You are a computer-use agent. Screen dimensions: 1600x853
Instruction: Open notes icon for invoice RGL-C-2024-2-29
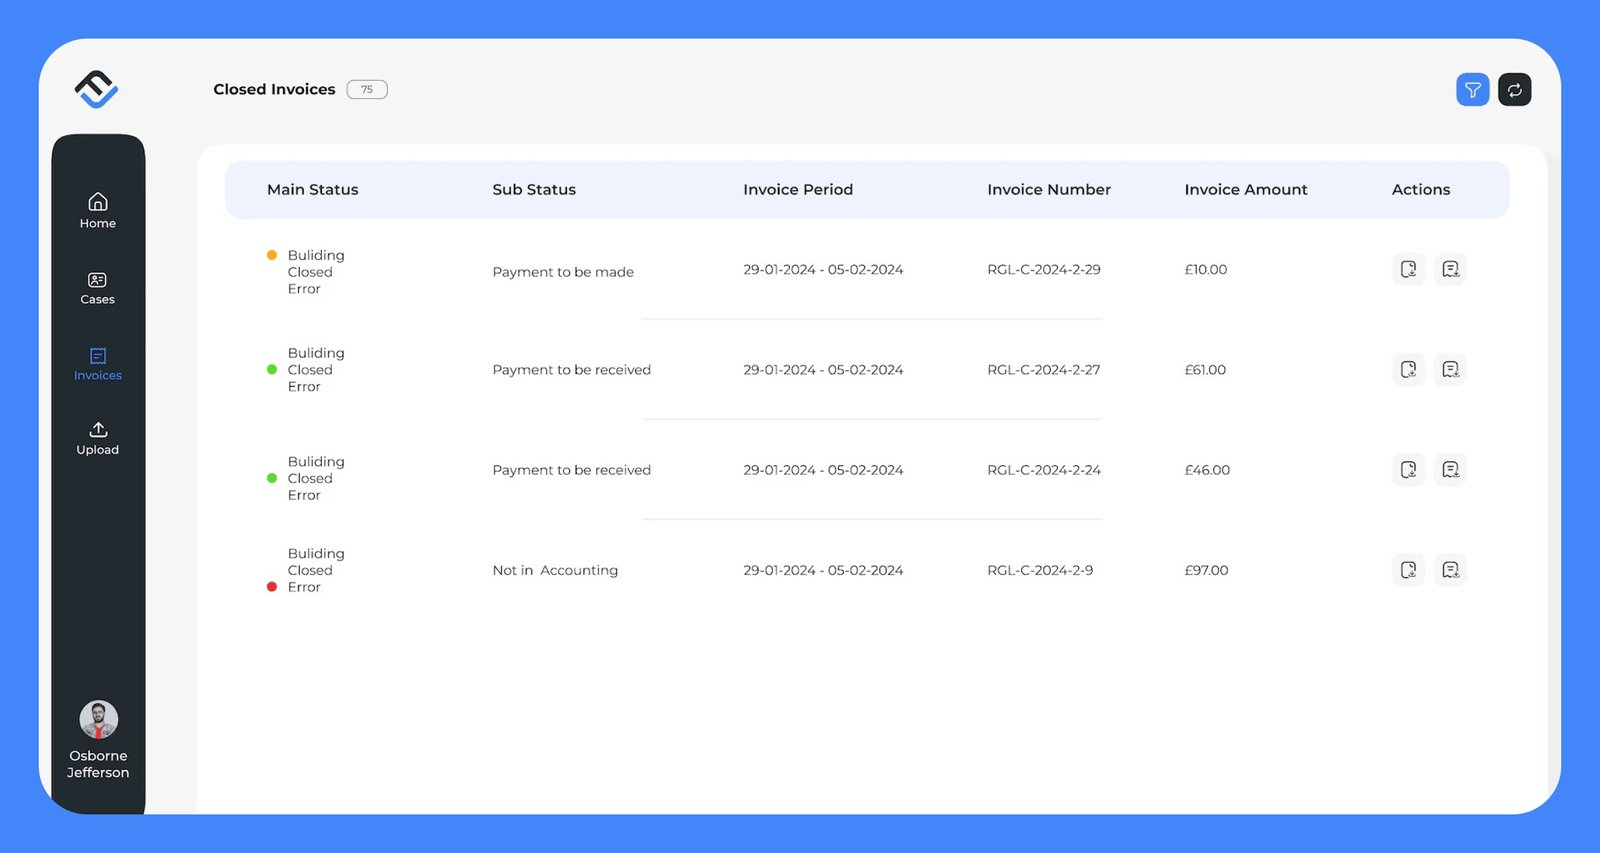pyautogui.click(x=1450, y=269)
